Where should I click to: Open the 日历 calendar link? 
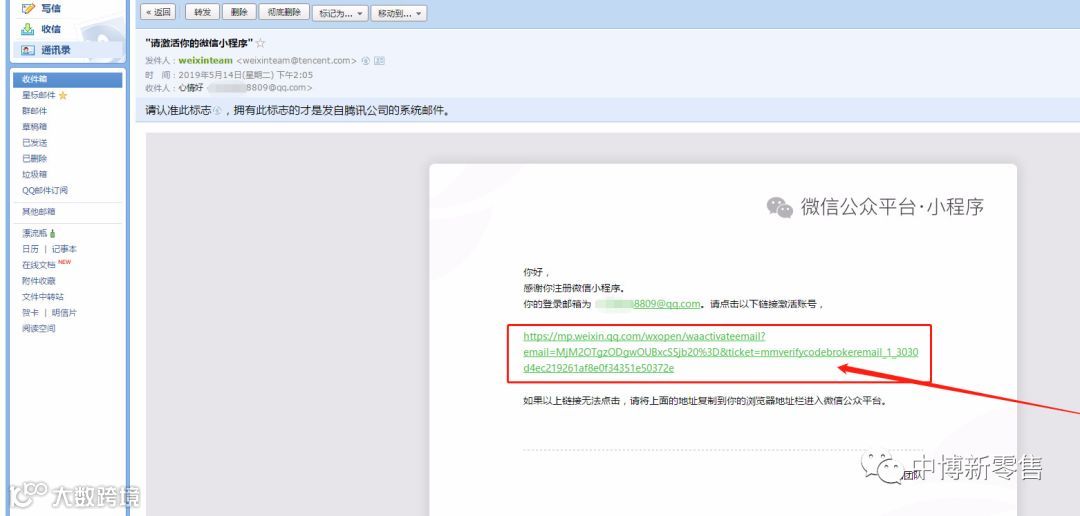tap(30, 249)
